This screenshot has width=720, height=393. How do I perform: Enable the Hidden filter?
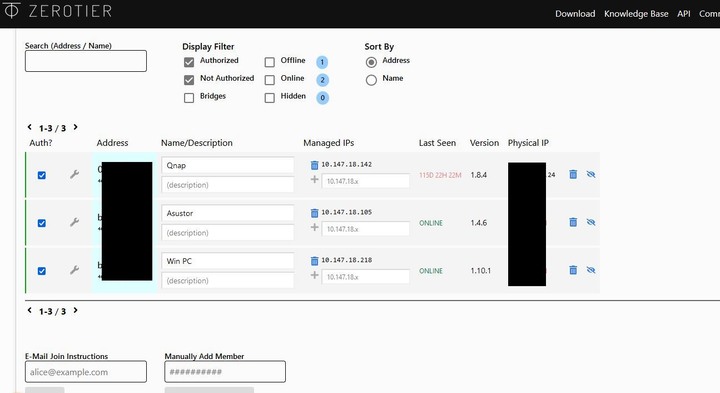point(270,98)
